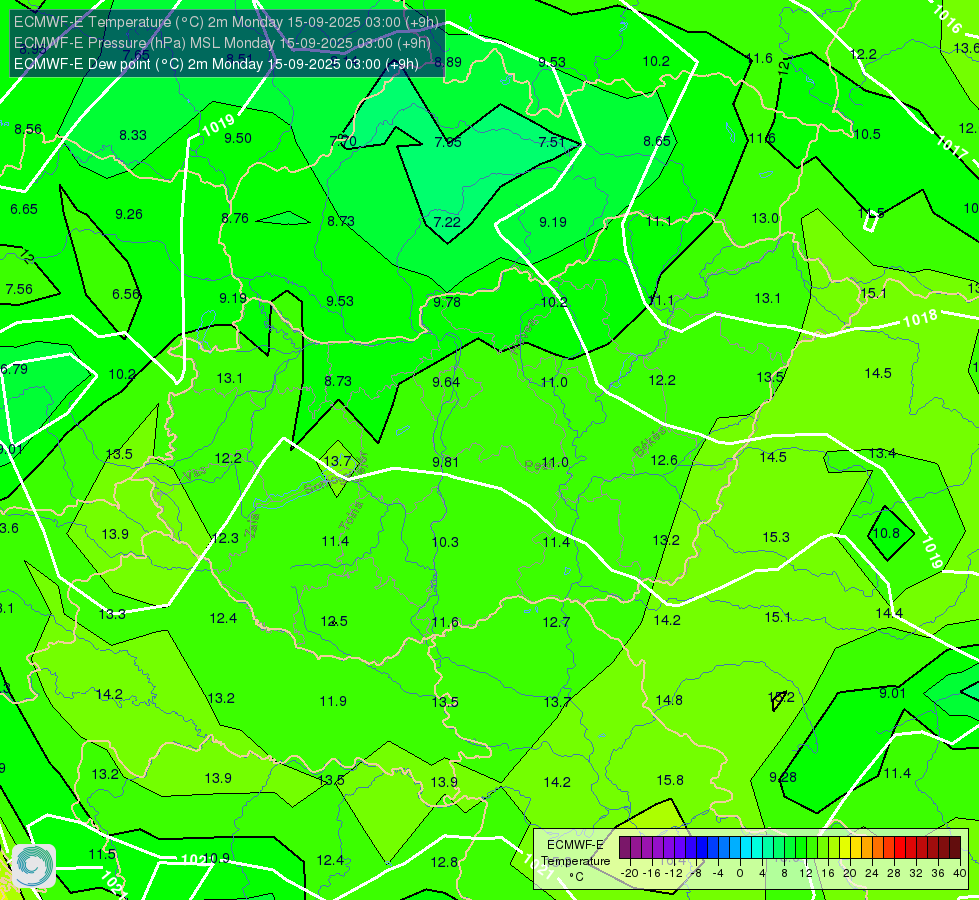Click the Vas county label
This screenshot has height=900, width=979.
pos(194,475)
